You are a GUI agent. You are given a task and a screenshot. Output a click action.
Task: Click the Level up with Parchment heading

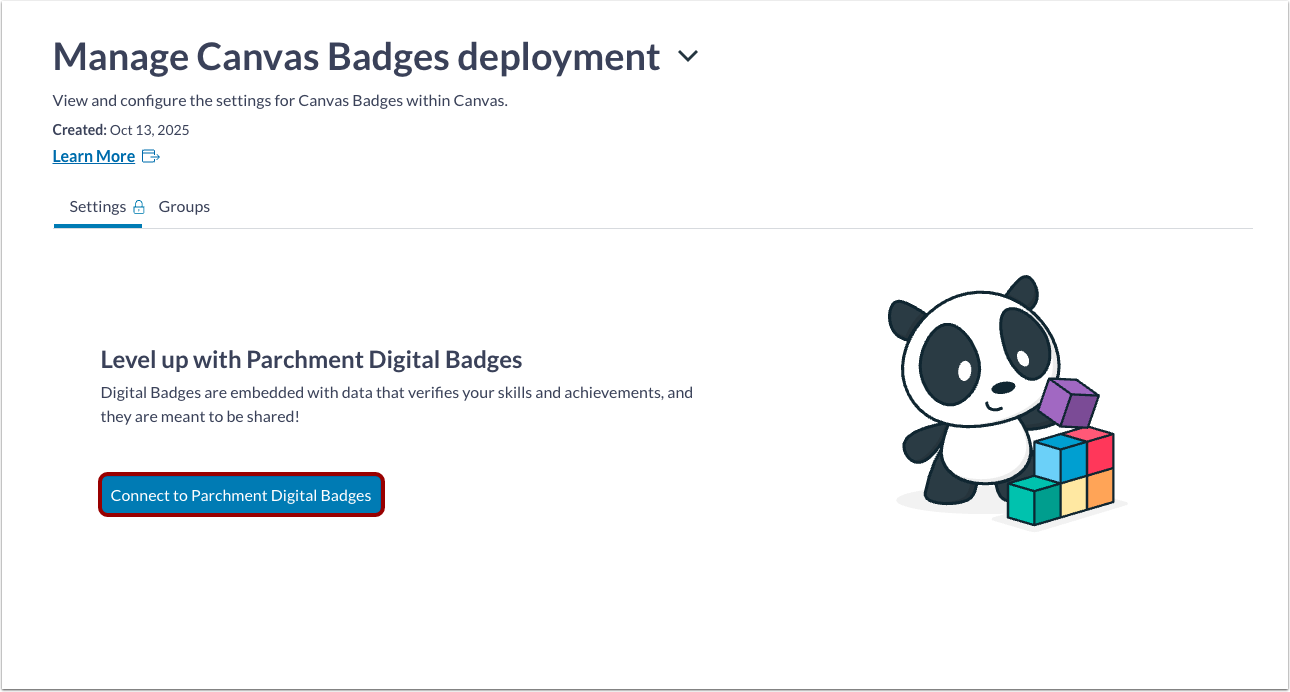coord(310,358)
